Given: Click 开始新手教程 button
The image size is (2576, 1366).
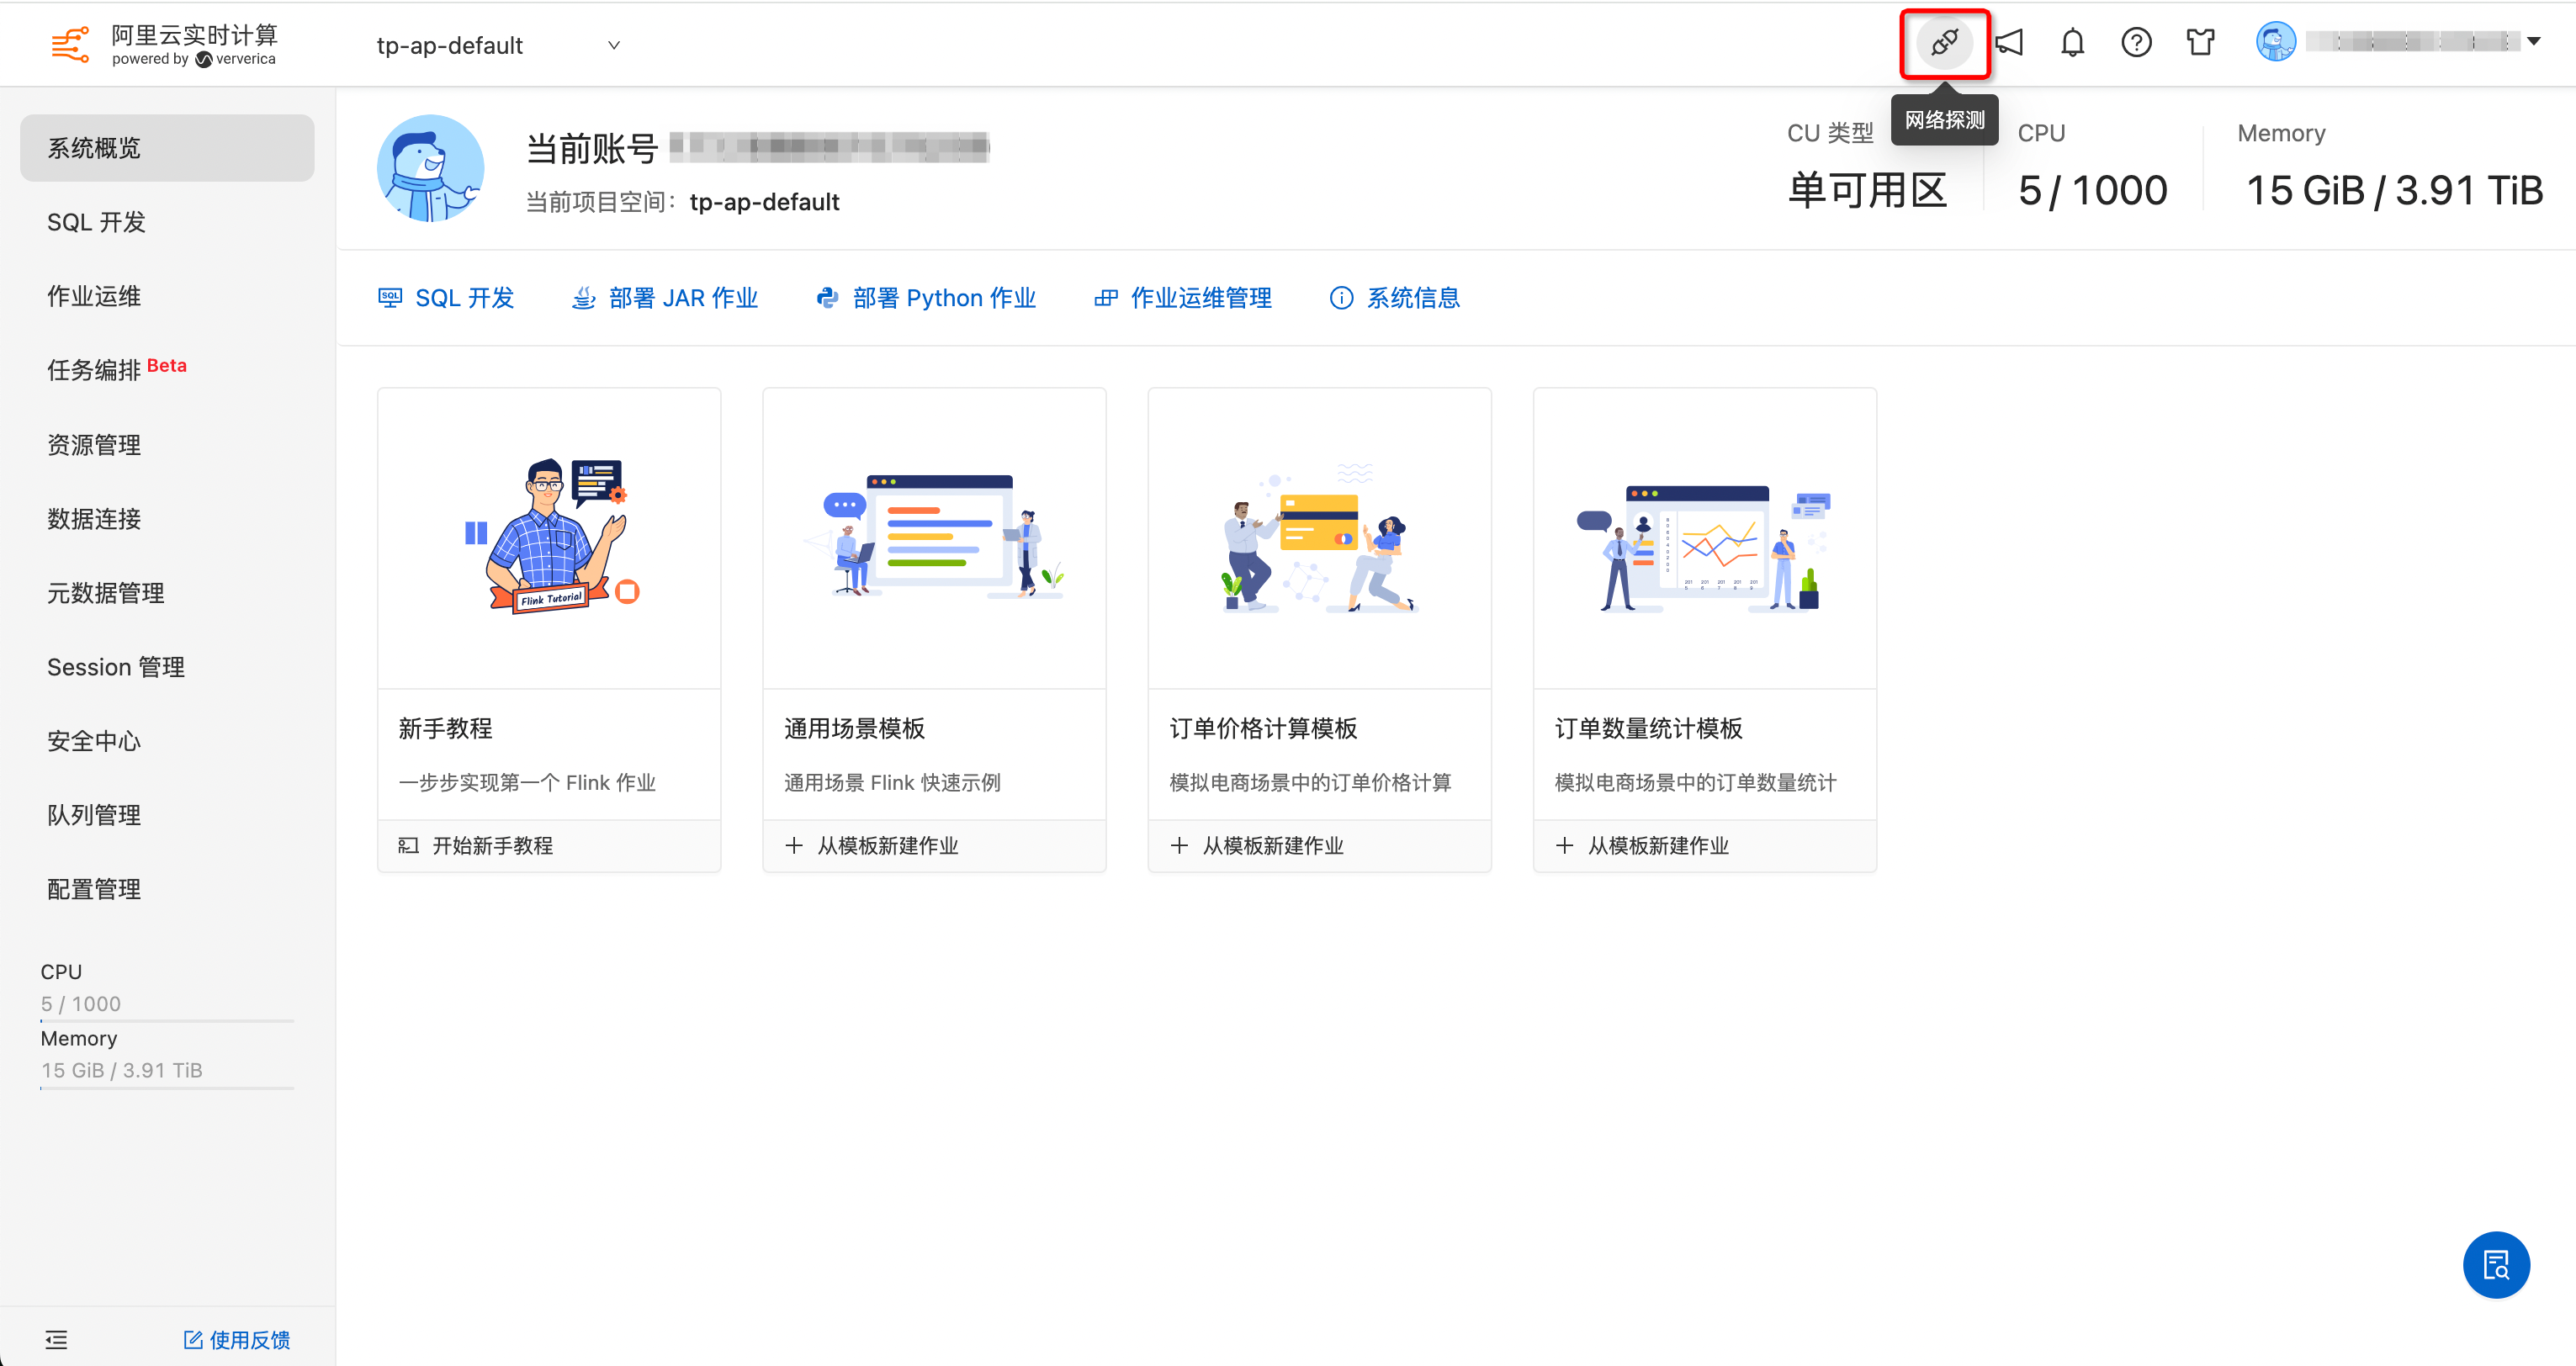Looking at the screenshot, I should click(491, 846).
